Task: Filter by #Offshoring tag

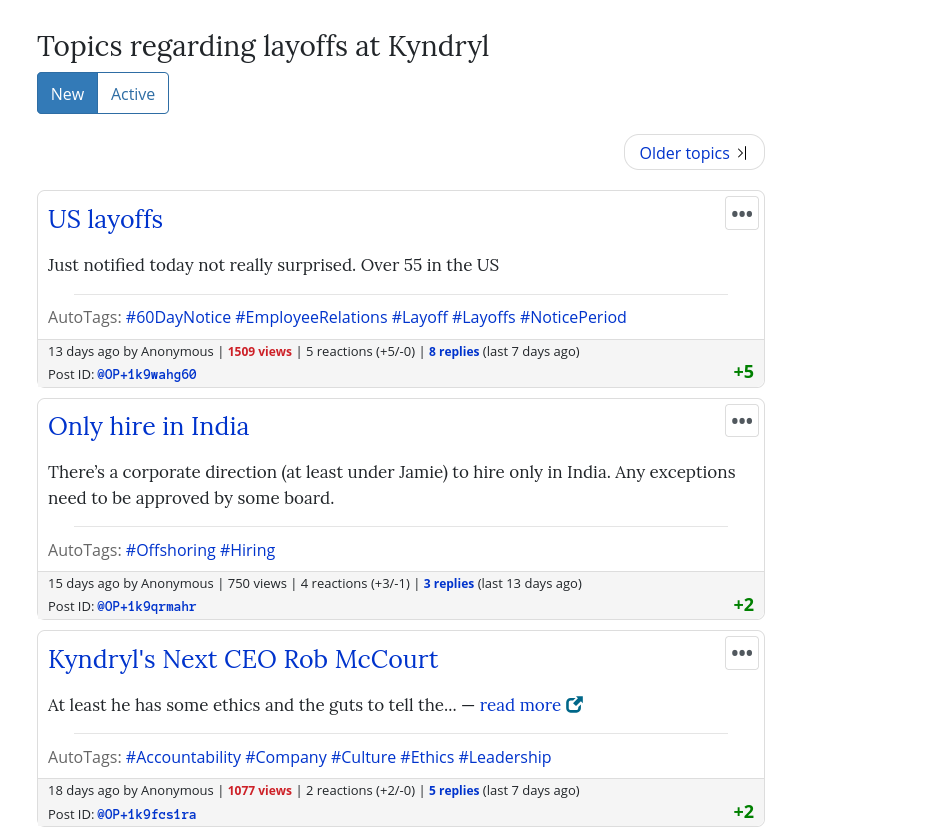Action: pos(170,550)
